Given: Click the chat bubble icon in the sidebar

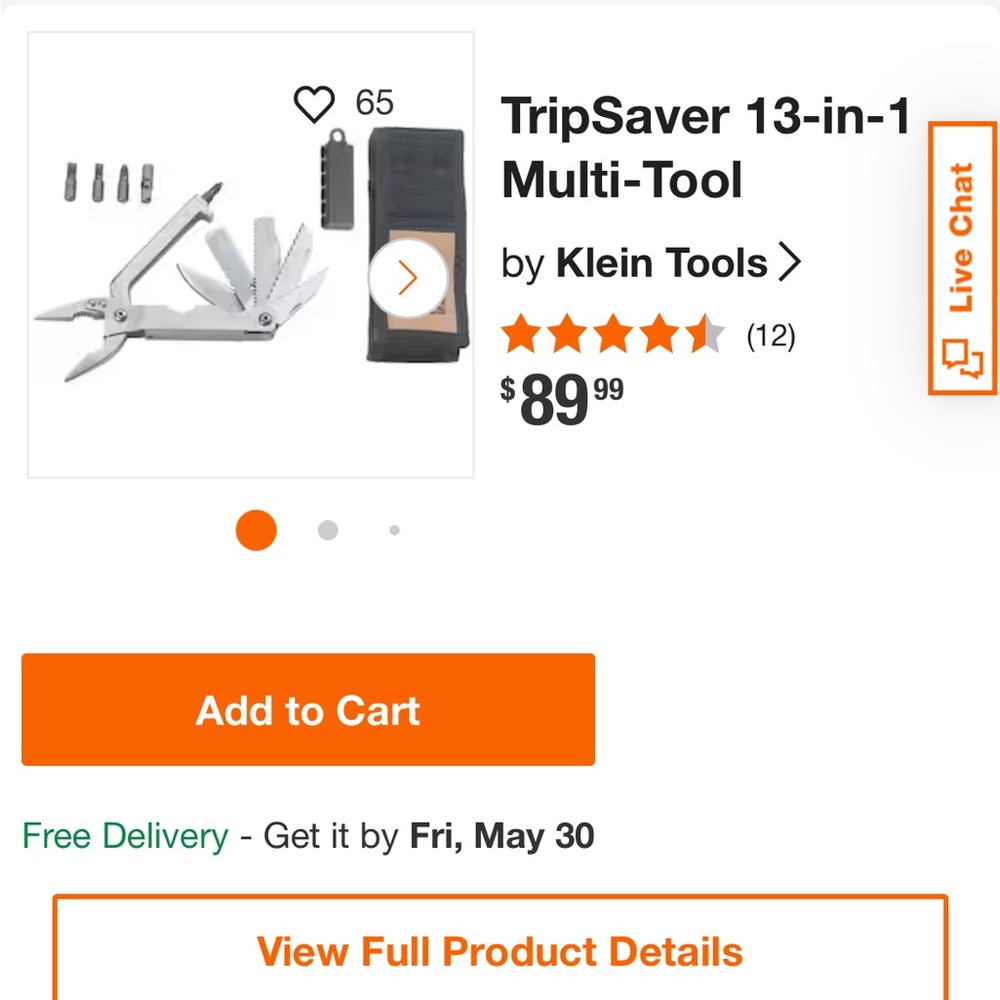Looking at the screenshot, I should point(963,358).
